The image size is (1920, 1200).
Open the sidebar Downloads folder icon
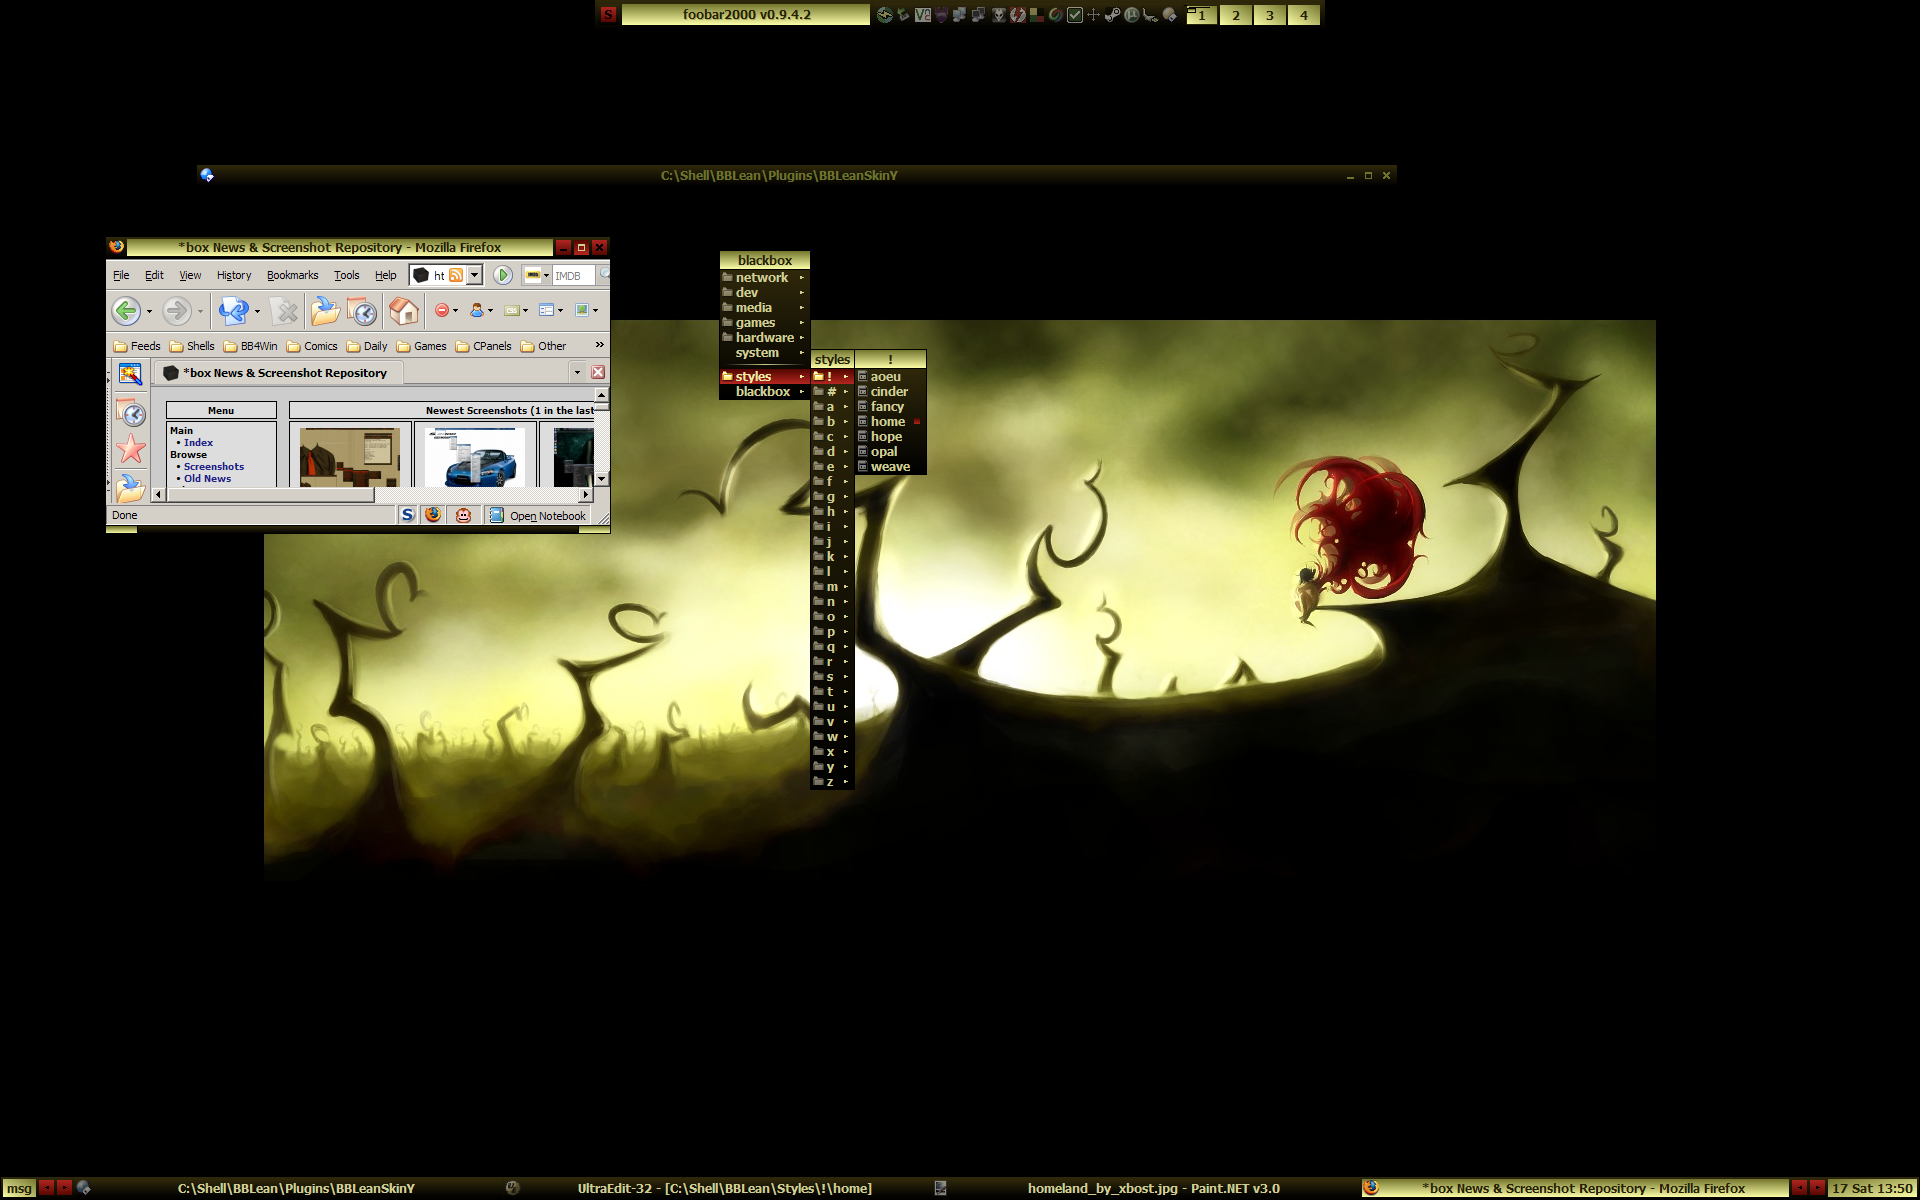[x=130, y=488]
